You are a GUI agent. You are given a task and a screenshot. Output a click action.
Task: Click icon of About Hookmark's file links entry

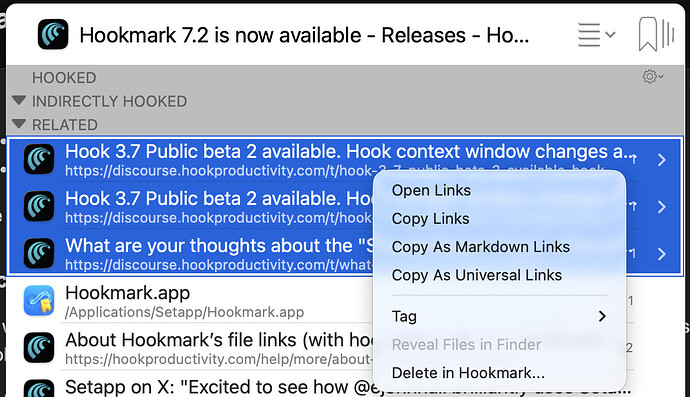coord(39,348)
